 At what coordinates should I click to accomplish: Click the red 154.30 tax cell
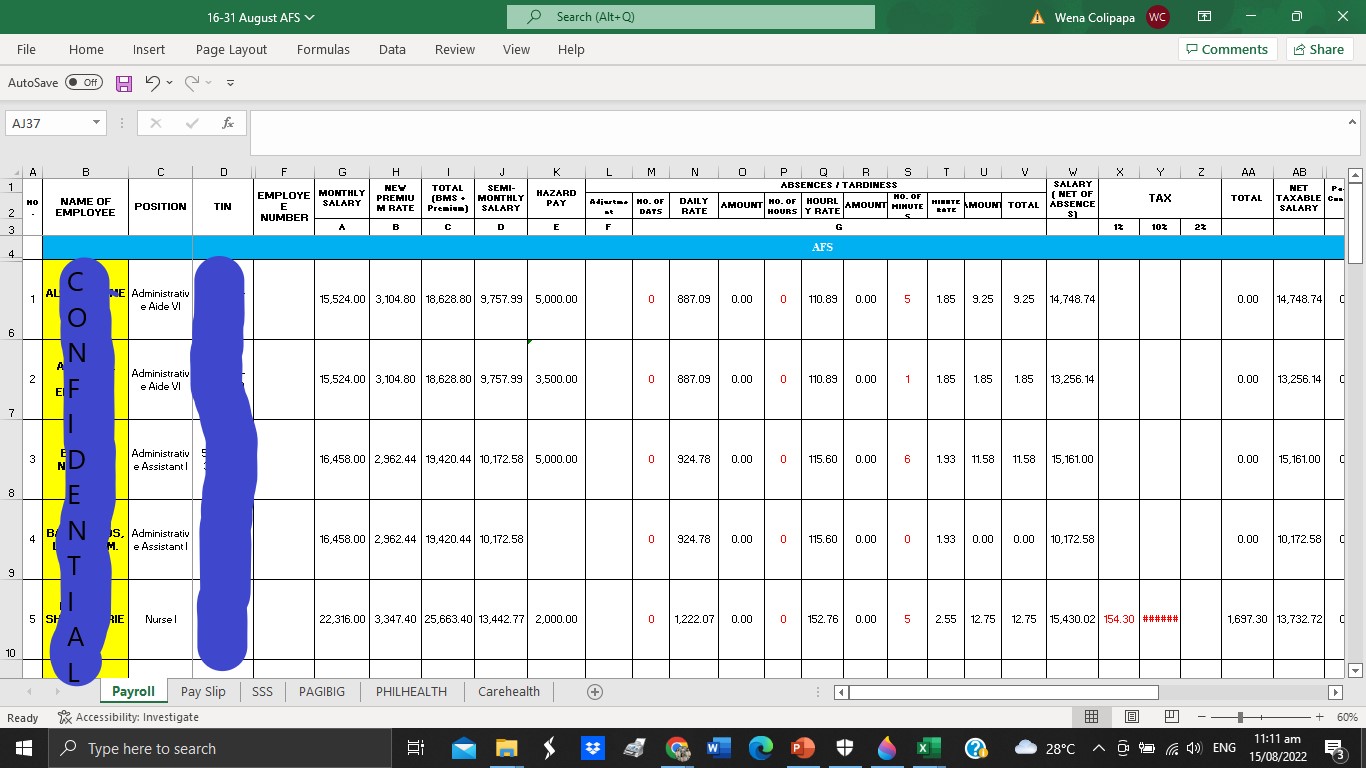pyautogui.click(x=1119, y=619)
